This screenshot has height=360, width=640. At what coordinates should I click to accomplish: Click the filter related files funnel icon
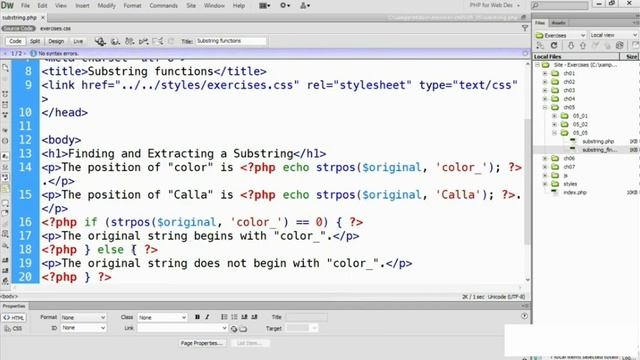525,28
